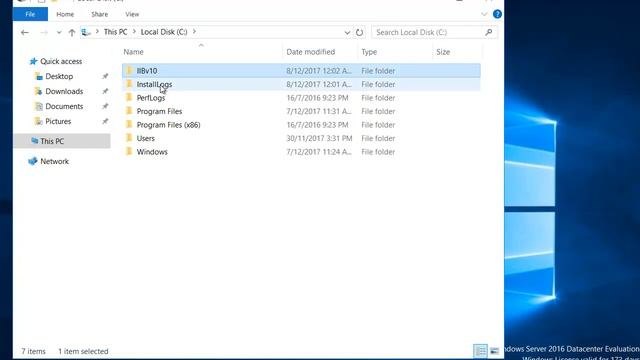
Task: Open the recent locations dropdown arrow
Action: pos(59,32)
